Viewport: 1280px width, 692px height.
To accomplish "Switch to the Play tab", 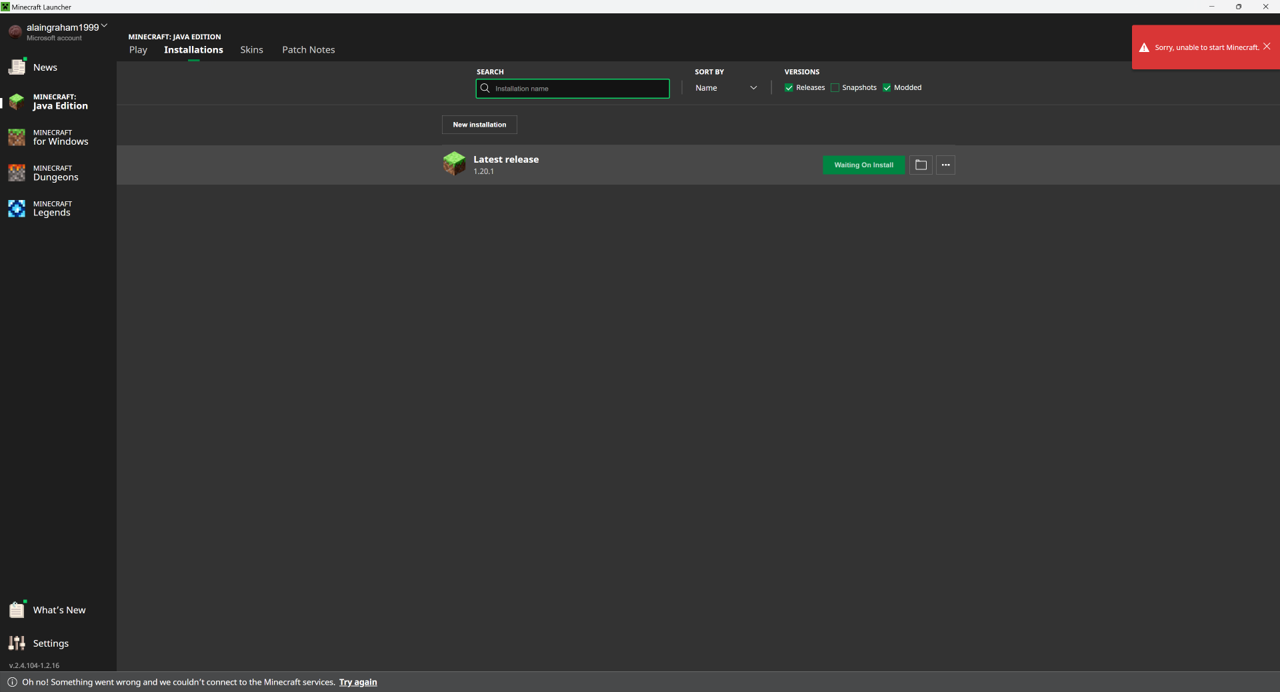I will (x=138, y=49).
